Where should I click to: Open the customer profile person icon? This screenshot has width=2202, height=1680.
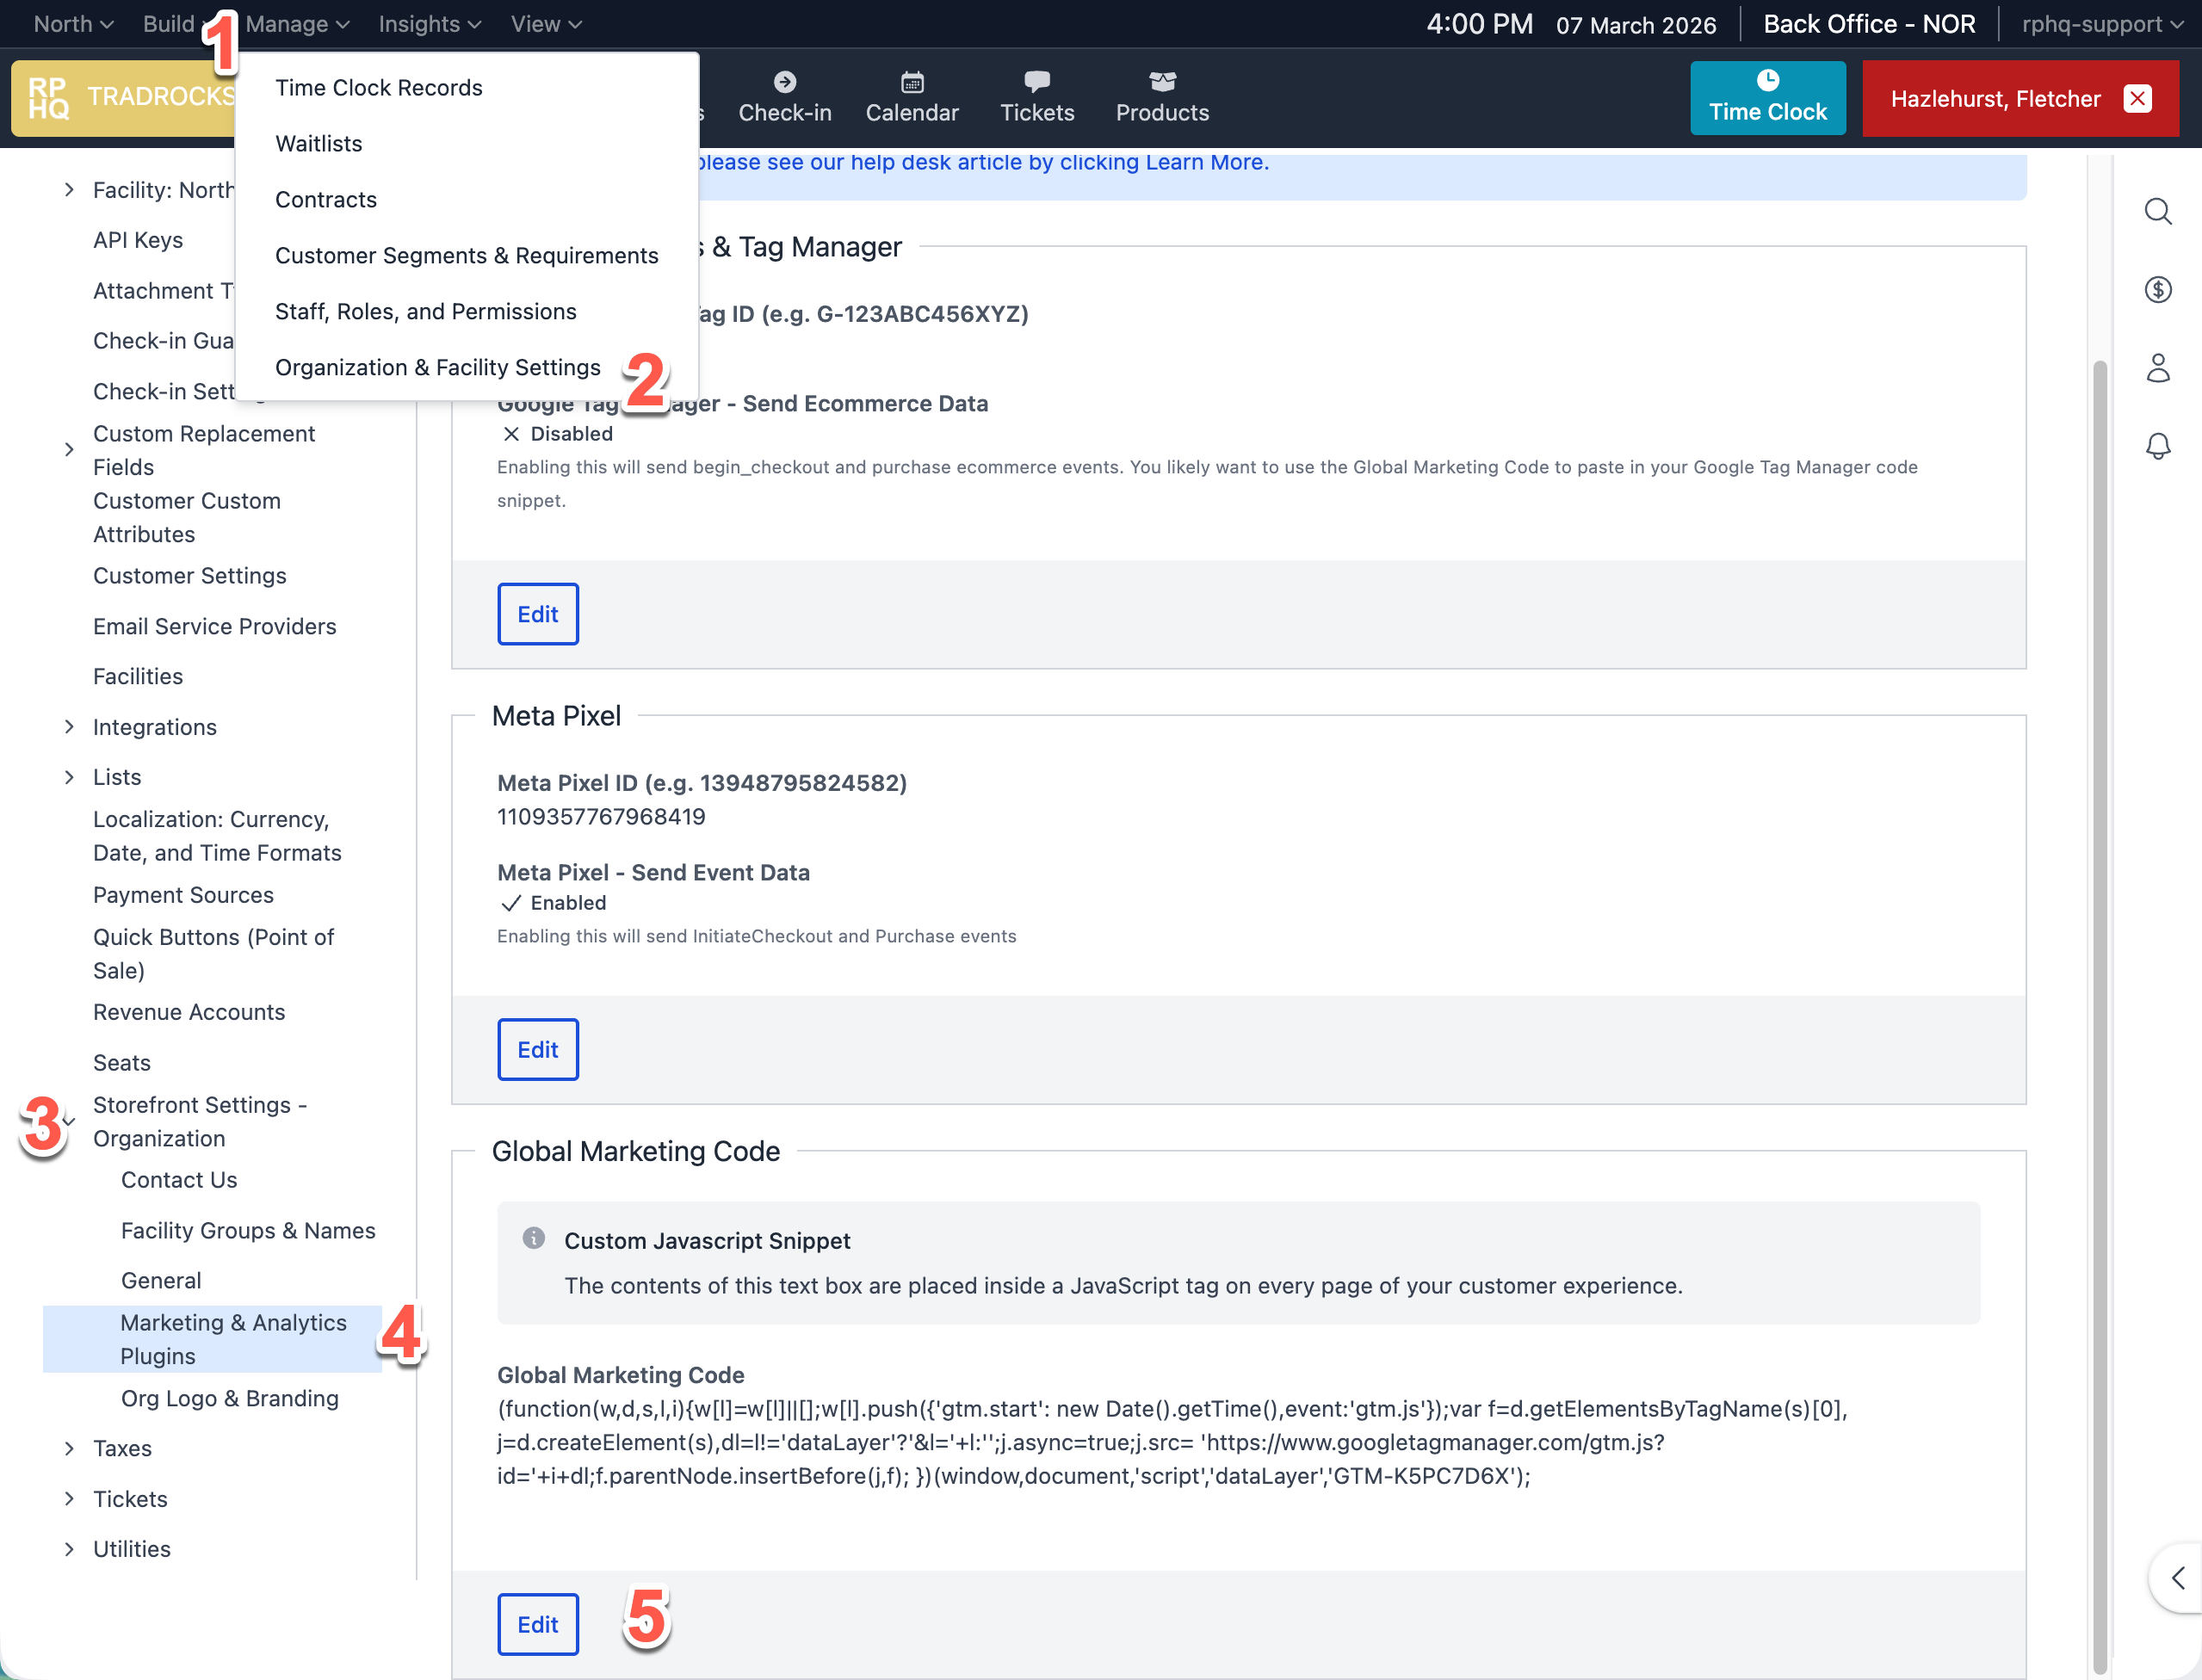(2157, 368)
